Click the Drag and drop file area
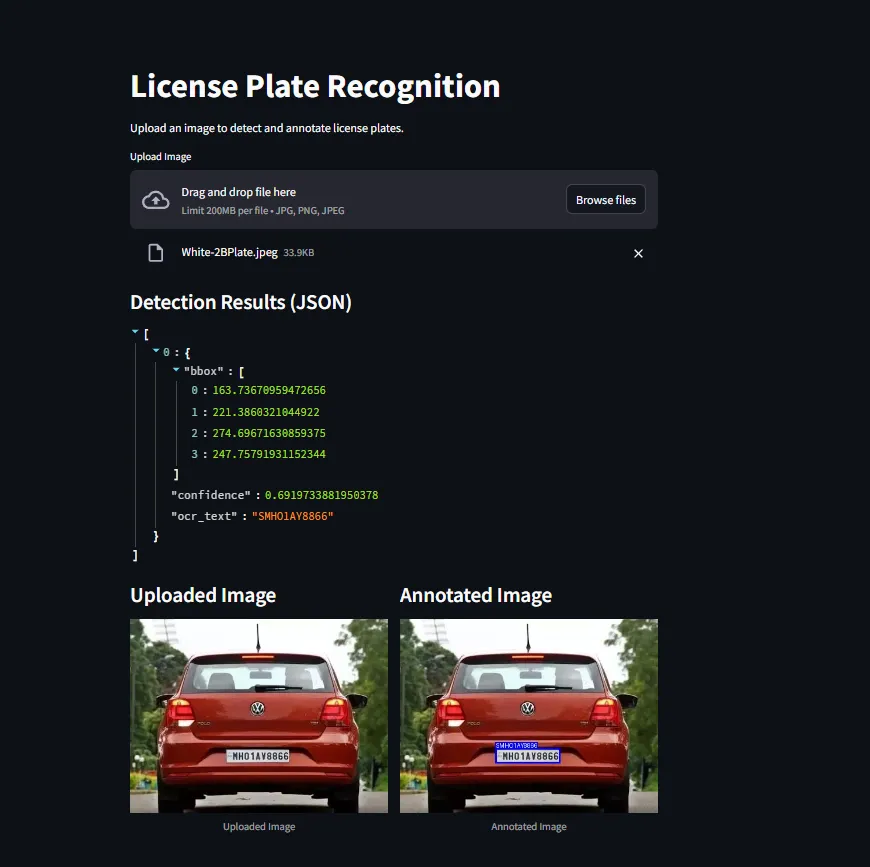 click(x=393, y=200)
